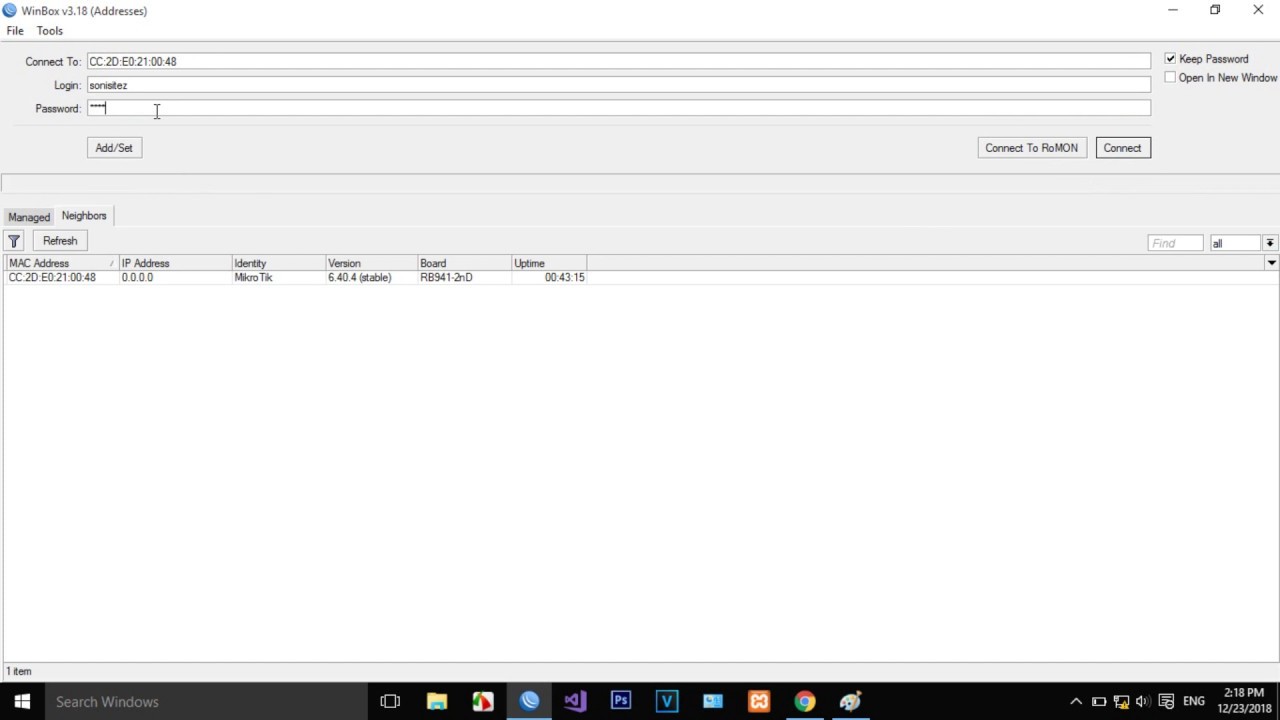The width and height of the screenshot is (1280, 720).
Task: Select the Neighbors tab
Action: point(84,216)
